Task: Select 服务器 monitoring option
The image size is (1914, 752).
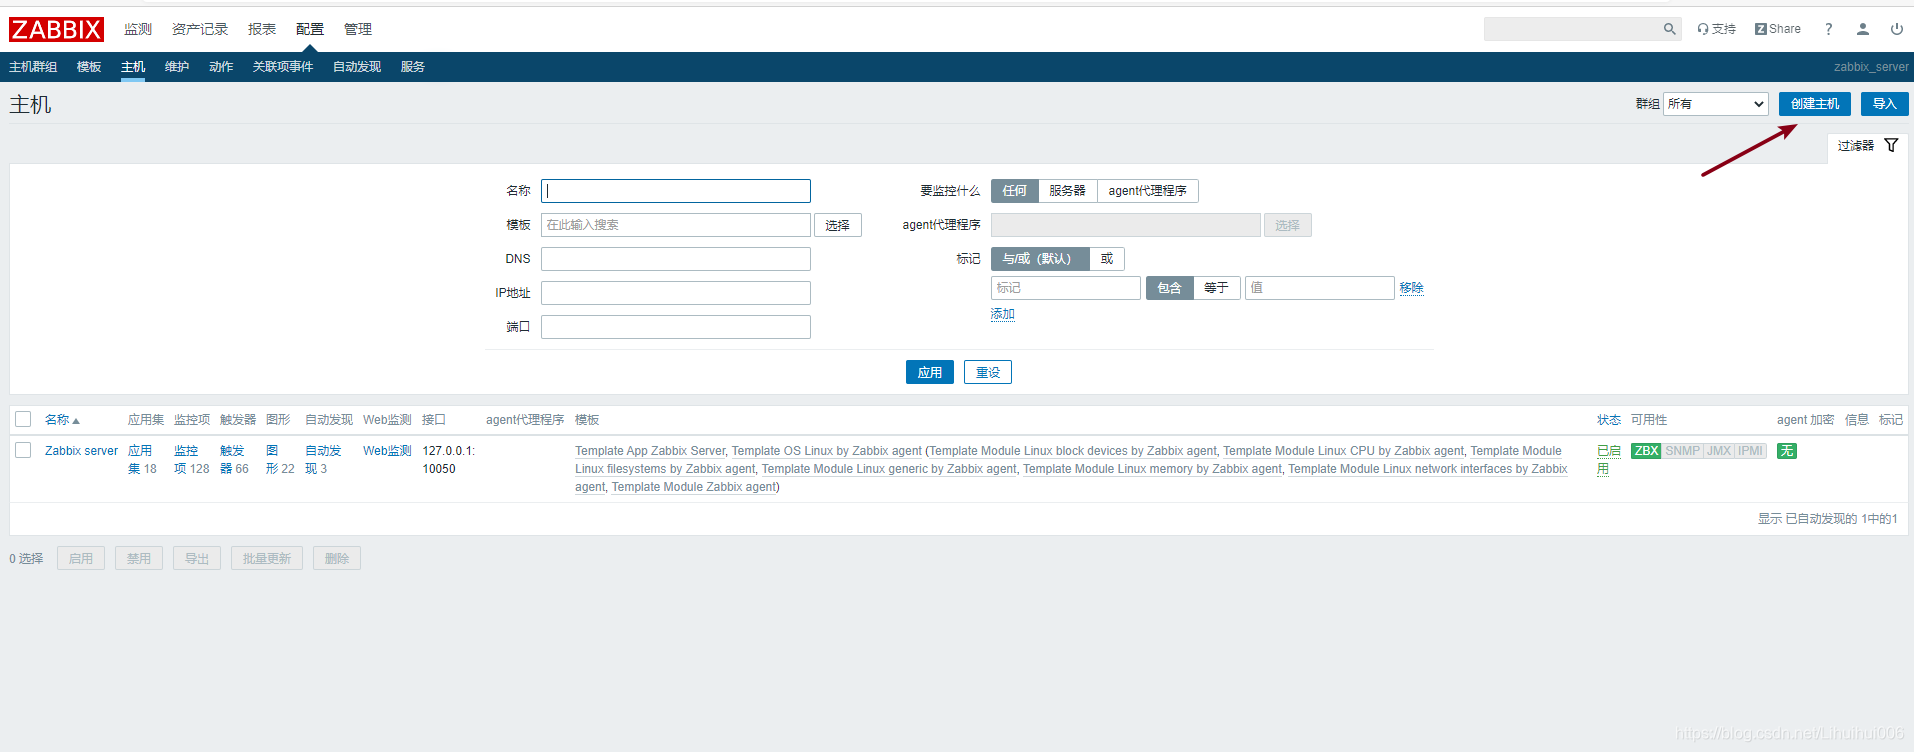Action: pos(1067,191)
